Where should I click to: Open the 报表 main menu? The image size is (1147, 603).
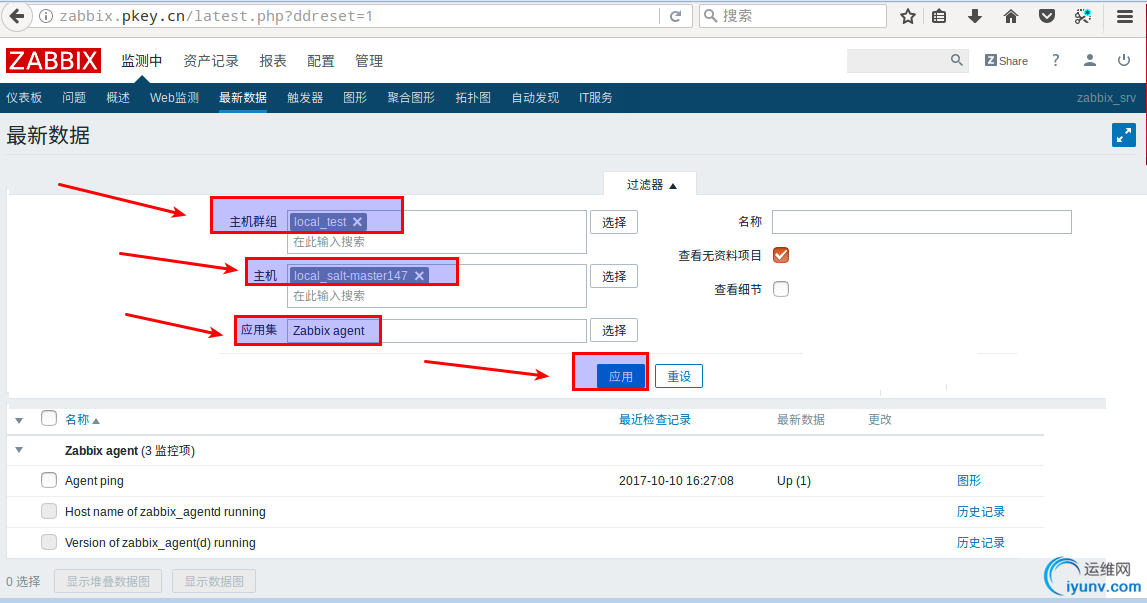point(273,61)
